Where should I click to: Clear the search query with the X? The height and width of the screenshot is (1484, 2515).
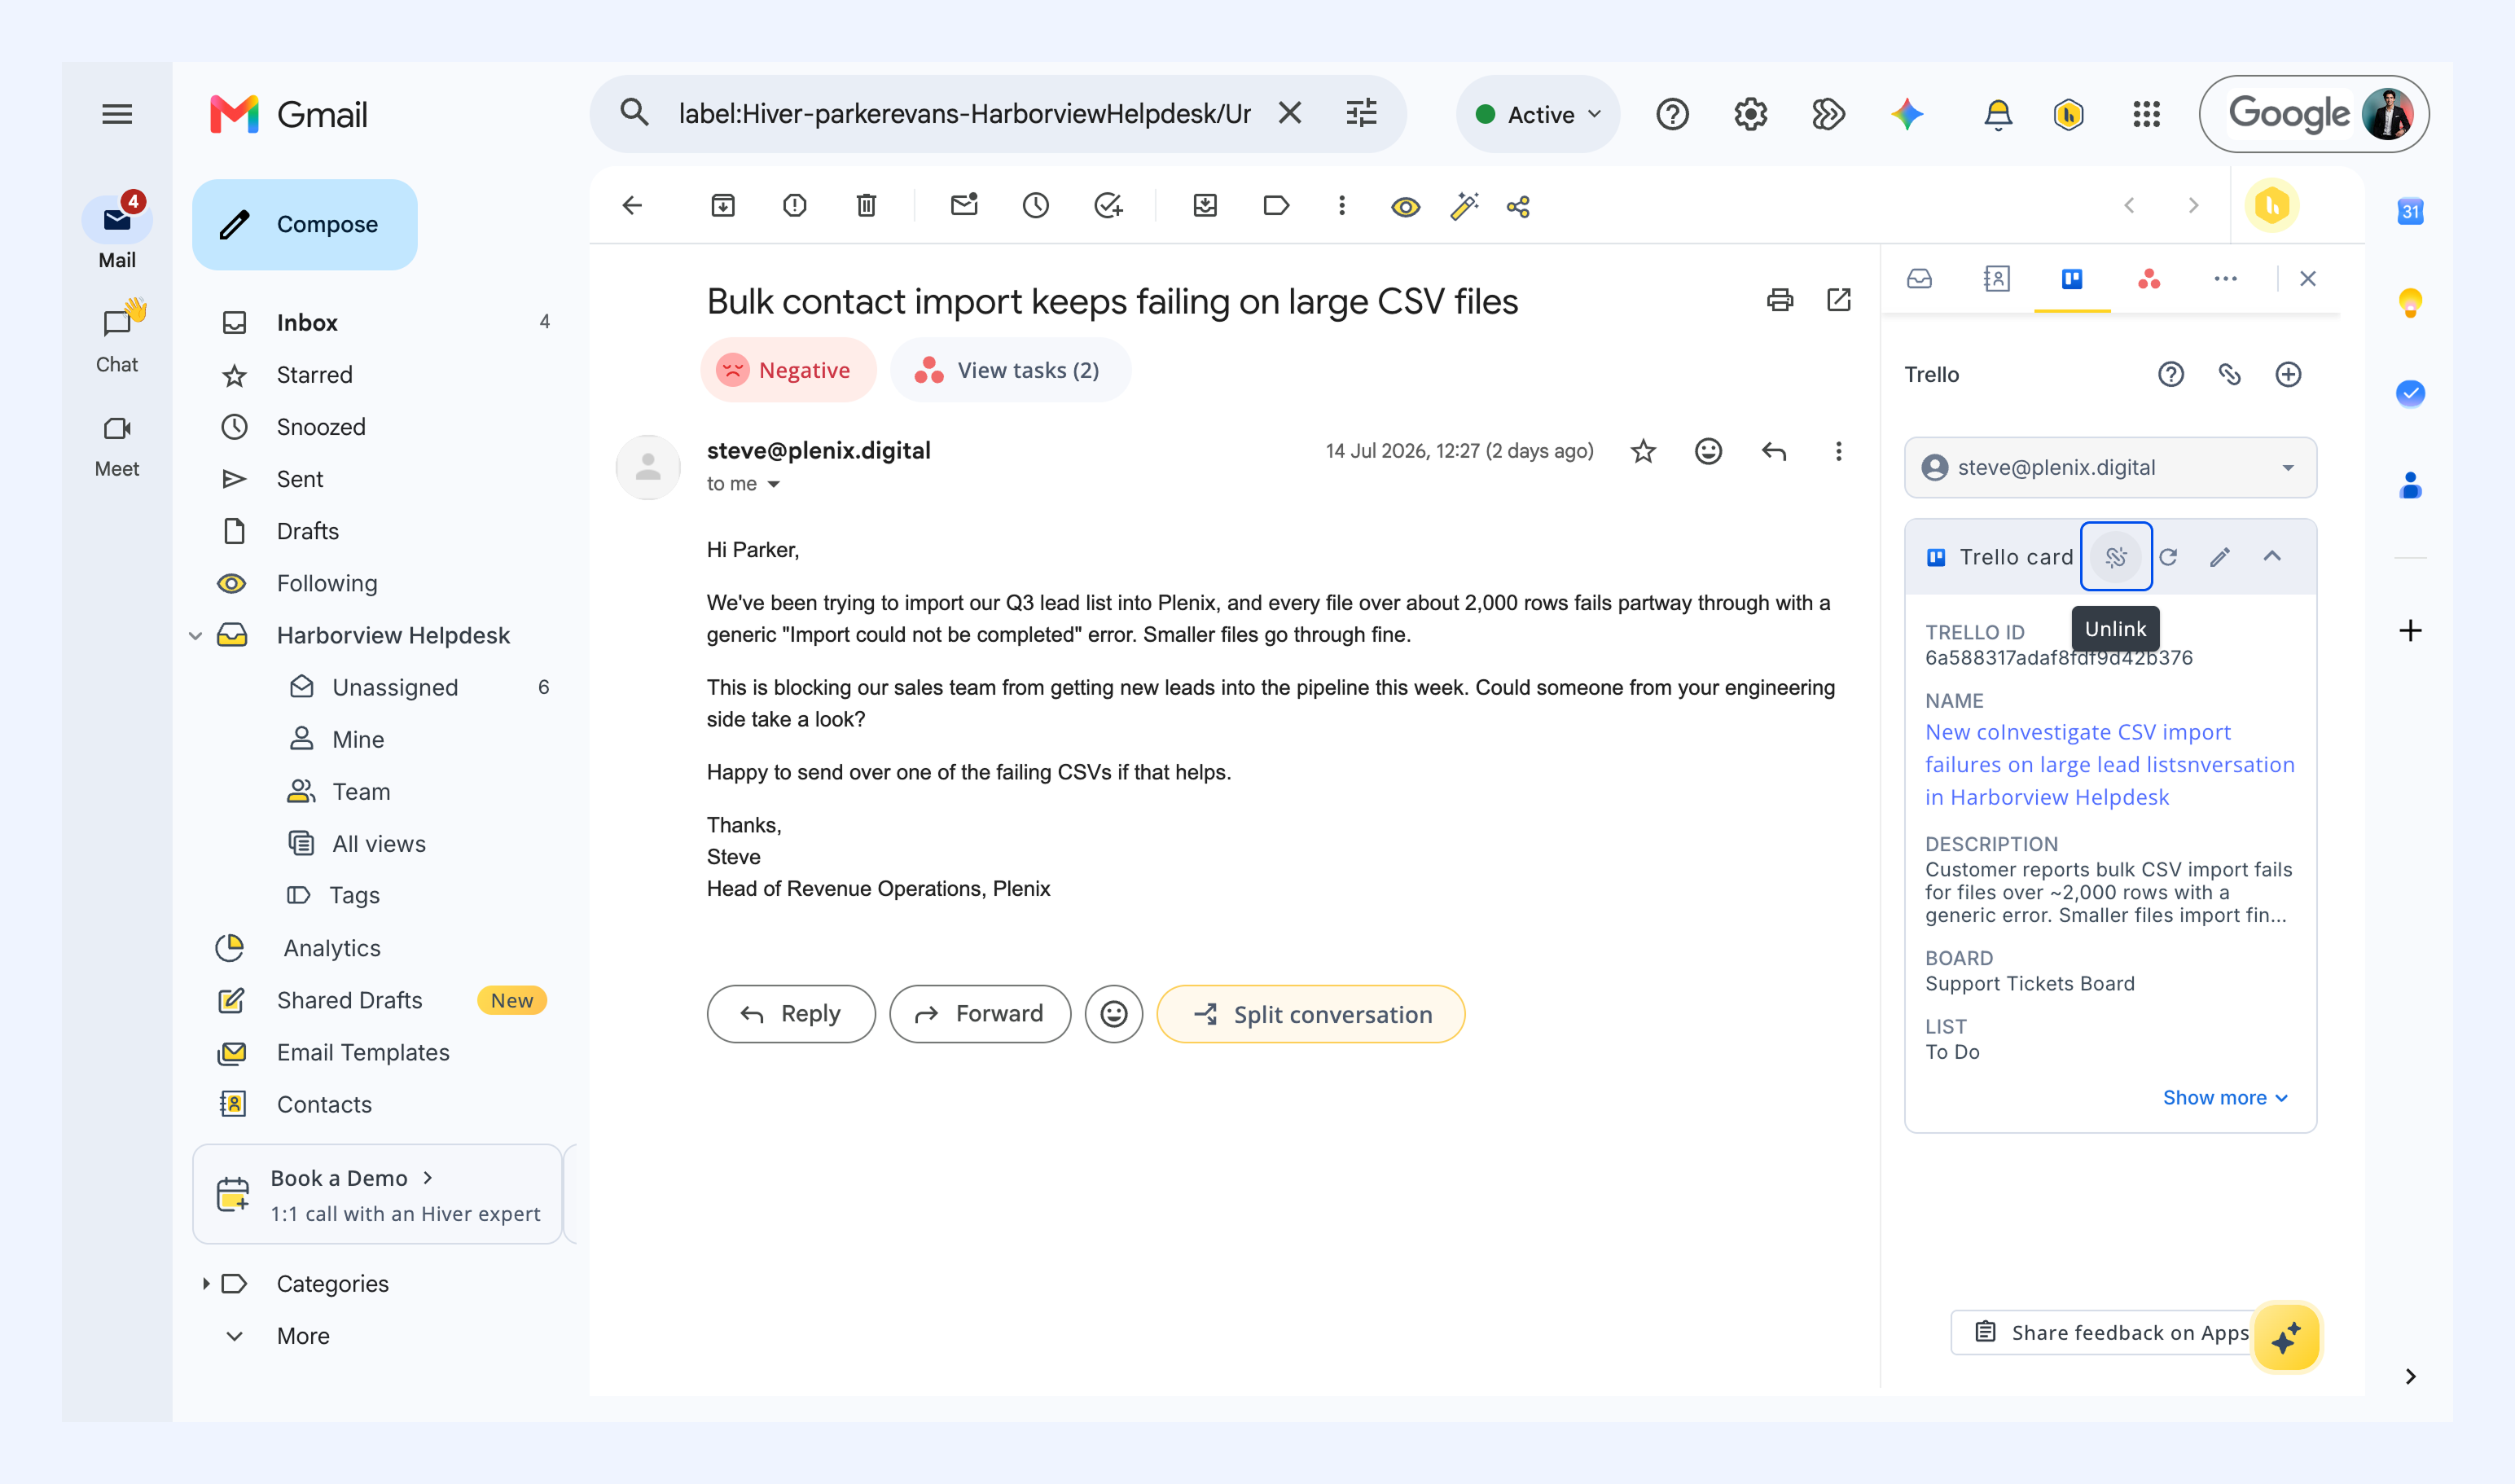click(1290, 113)
